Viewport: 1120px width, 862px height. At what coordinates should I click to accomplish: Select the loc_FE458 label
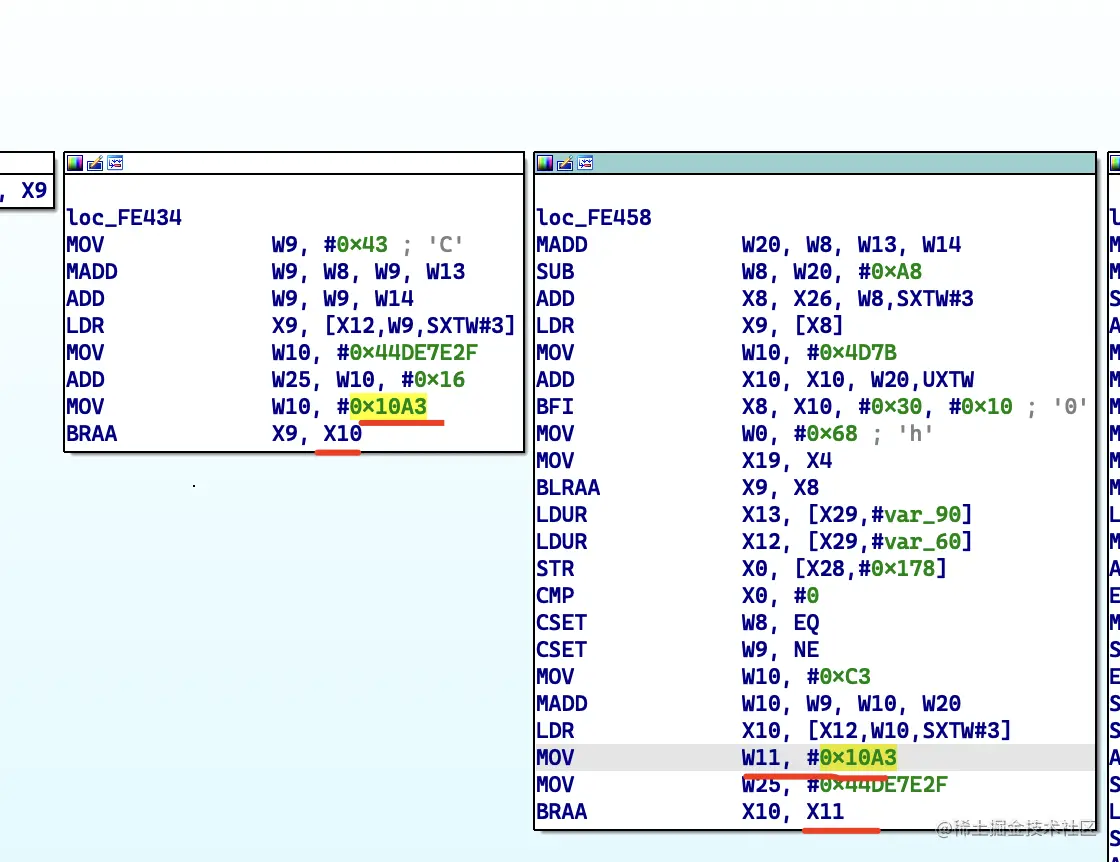click(x=594, y=218)
